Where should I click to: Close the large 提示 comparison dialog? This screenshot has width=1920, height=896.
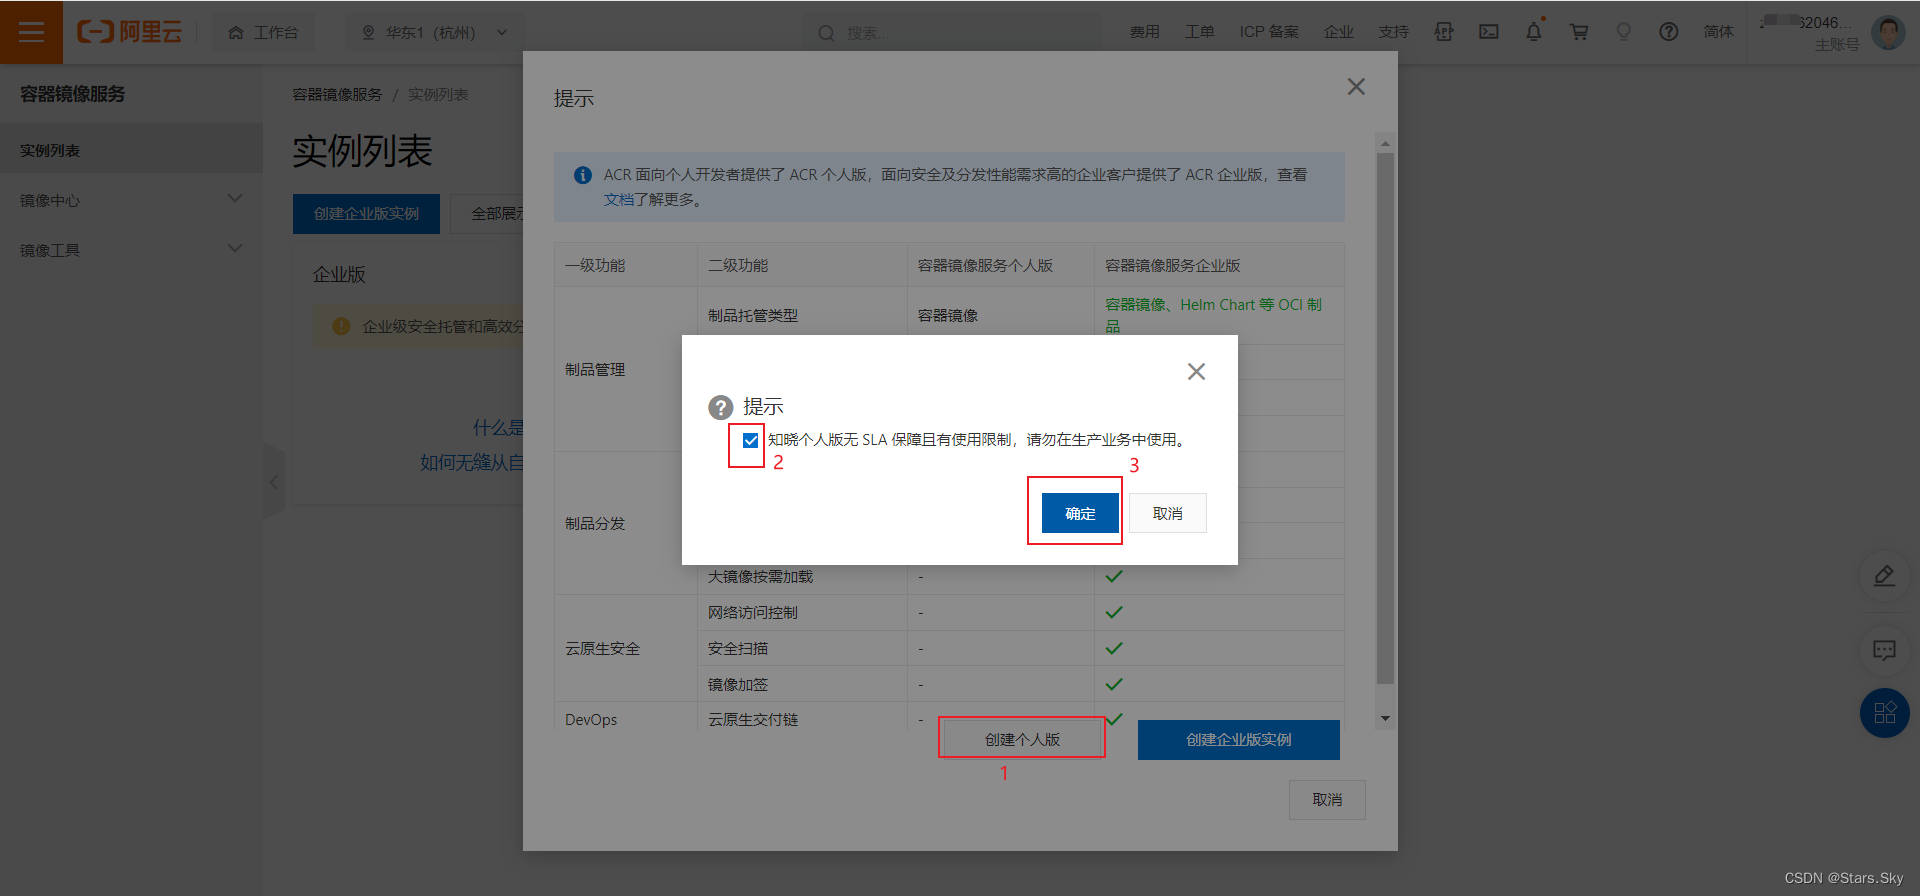pos(1356,87)
